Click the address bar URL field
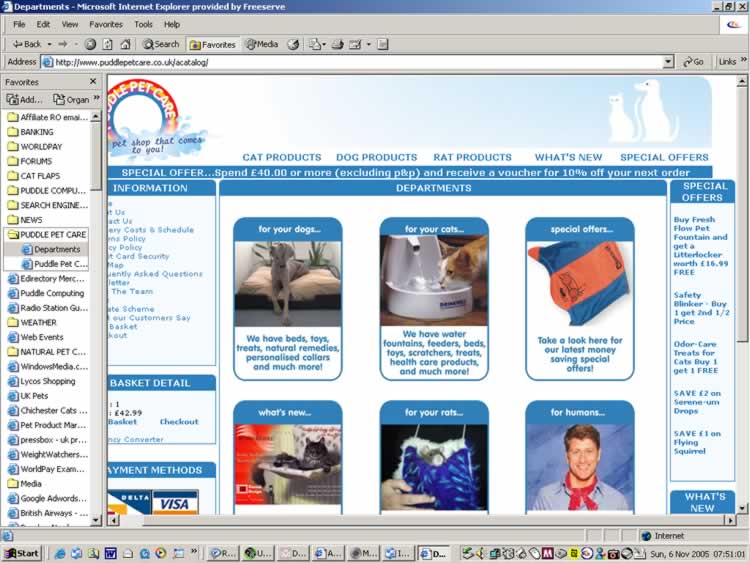Viewport: 750px width, 563px height. 360,62
